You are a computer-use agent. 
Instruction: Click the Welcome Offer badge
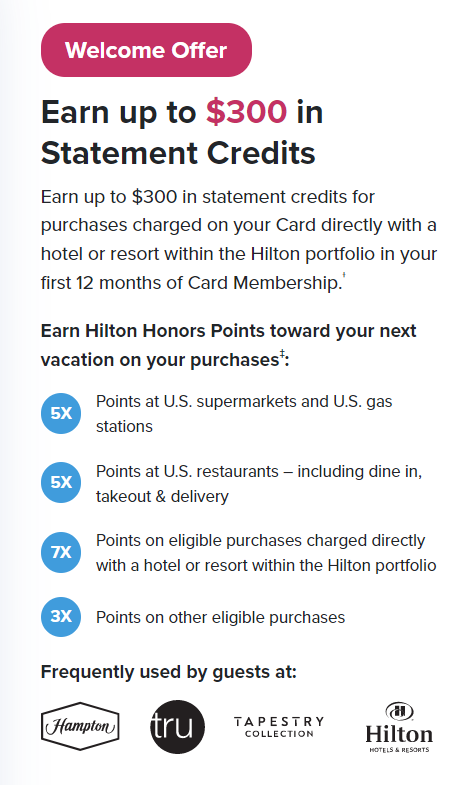(x=146, y=50)
